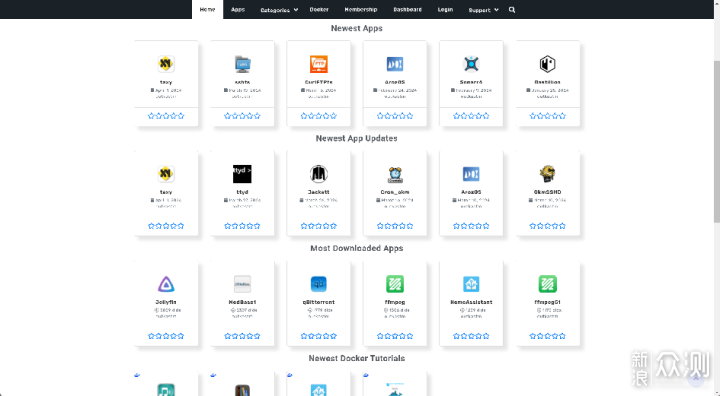Open the Cron alarm clock icon
The width and height of the screenshot is (720, 396).
click(395, 174)
